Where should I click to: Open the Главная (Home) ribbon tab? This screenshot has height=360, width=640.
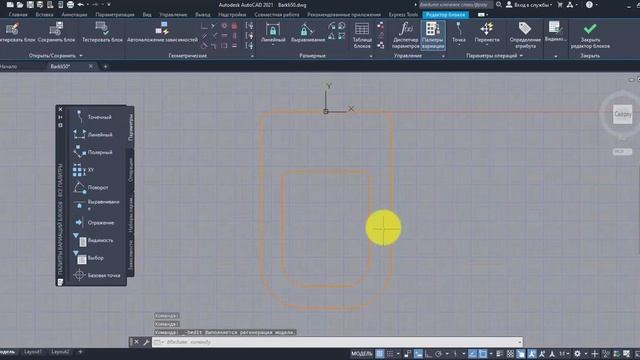[18, 14]
